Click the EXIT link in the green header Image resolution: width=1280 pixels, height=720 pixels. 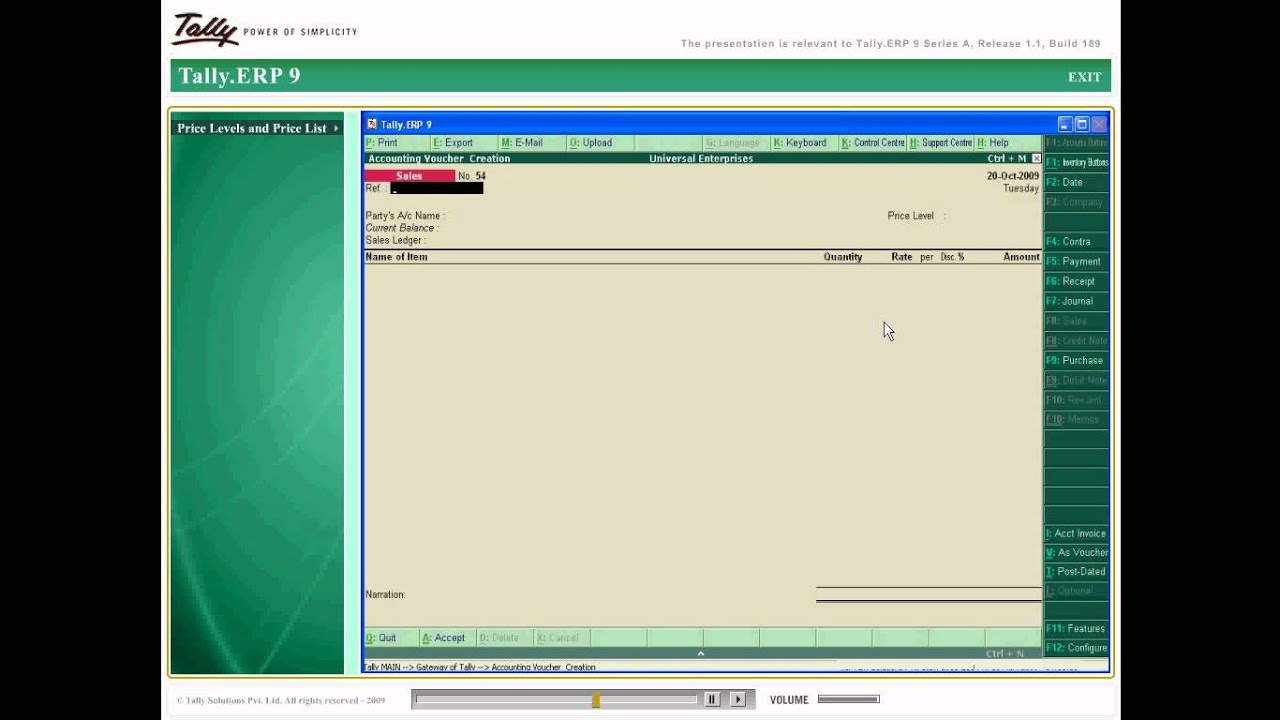[x=1084, y=77]
